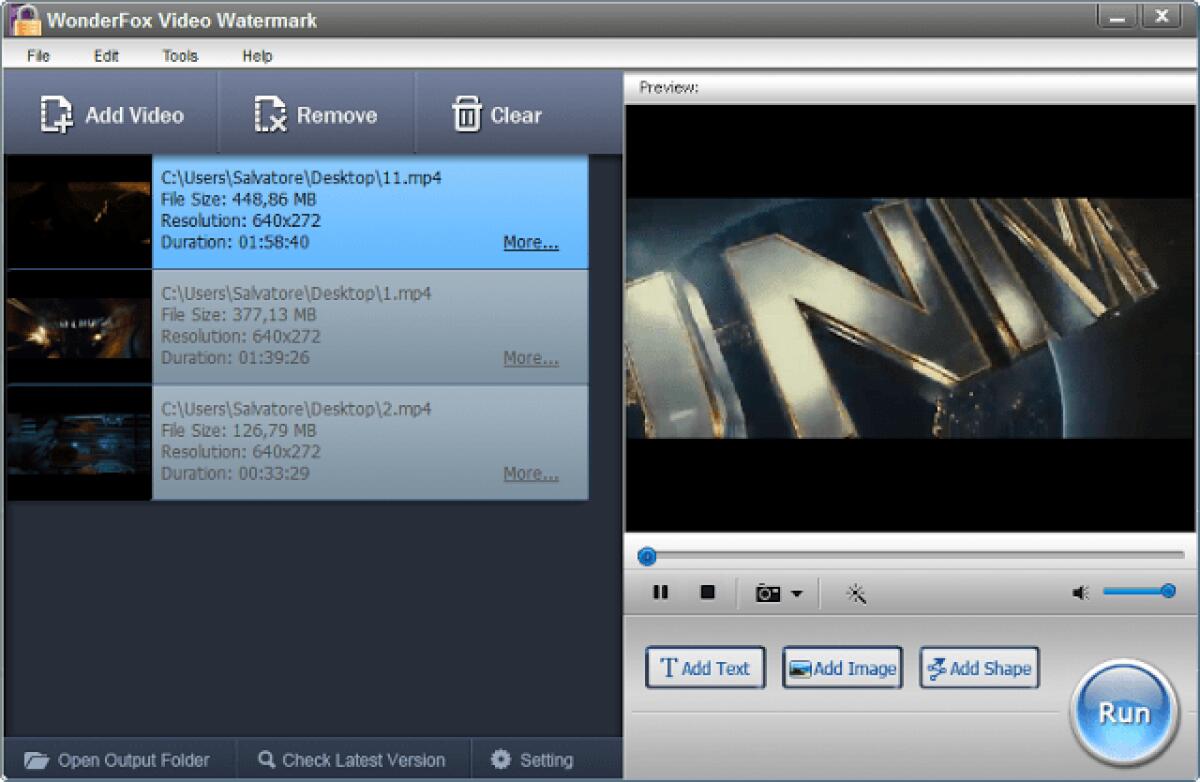Click the Add Image button
Image resolution: width=1200 pixels, height=782 pixels.
(842, 667)
